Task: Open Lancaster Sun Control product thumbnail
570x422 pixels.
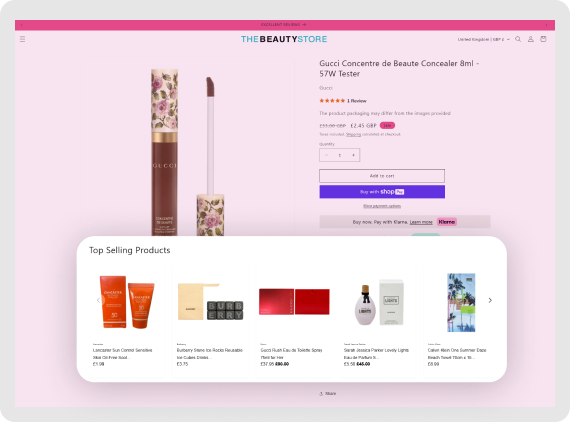Action: tap(127, 302)
